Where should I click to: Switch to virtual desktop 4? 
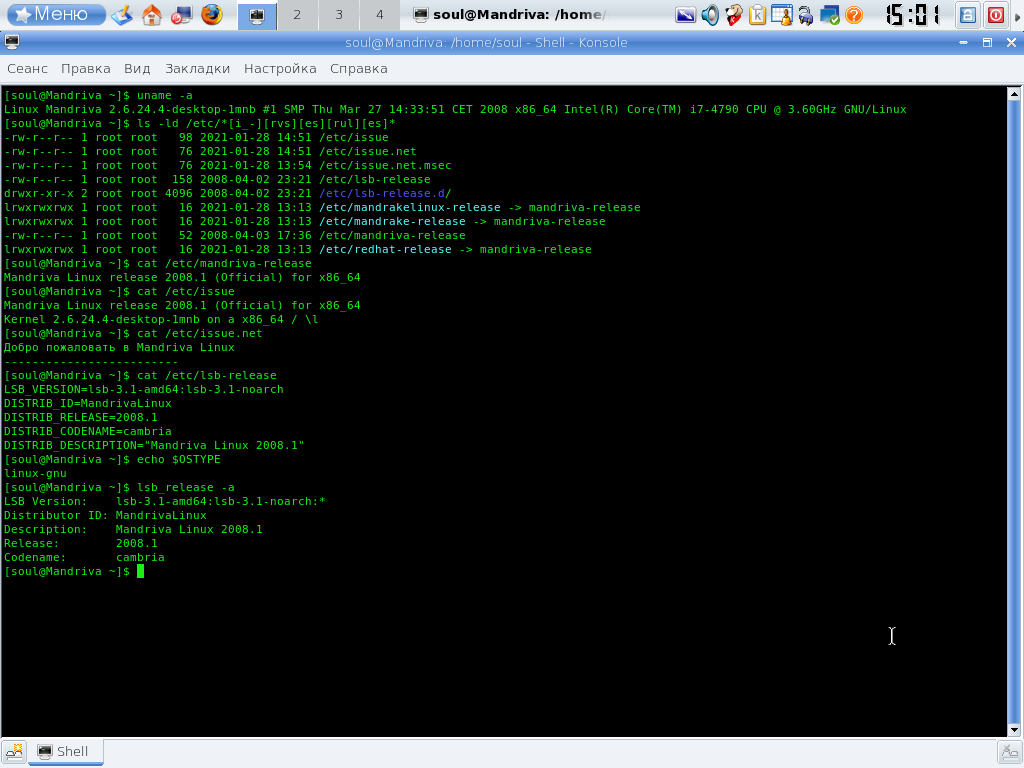(x=379, y=15)
